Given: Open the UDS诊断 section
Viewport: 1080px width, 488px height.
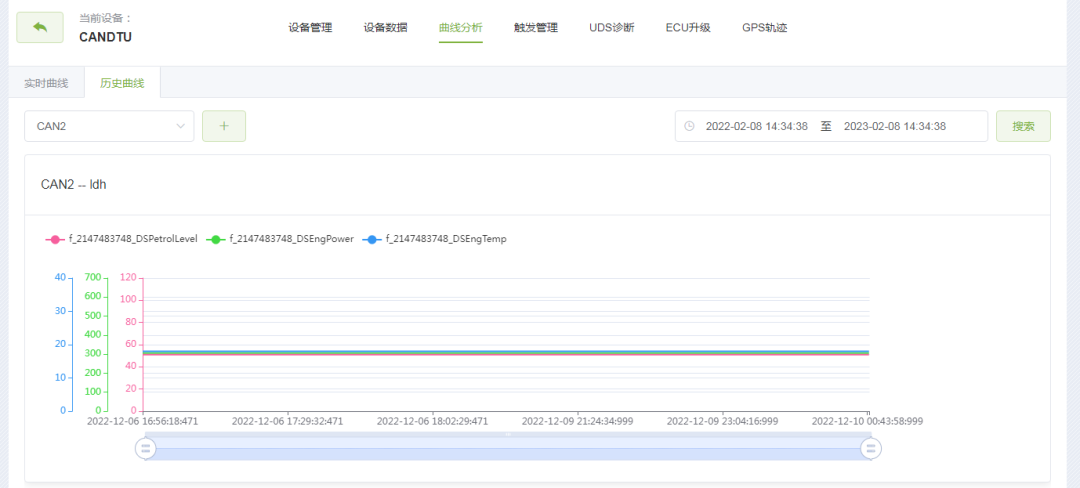Looking at the screenshot, I should [x=611, y=28].
